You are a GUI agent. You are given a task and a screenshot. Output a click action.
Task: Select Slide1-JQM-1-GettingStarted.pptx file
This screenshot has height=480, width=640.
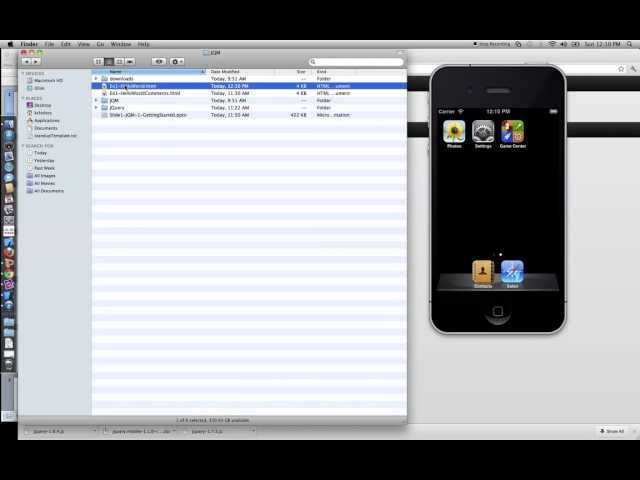coord(249,115)
